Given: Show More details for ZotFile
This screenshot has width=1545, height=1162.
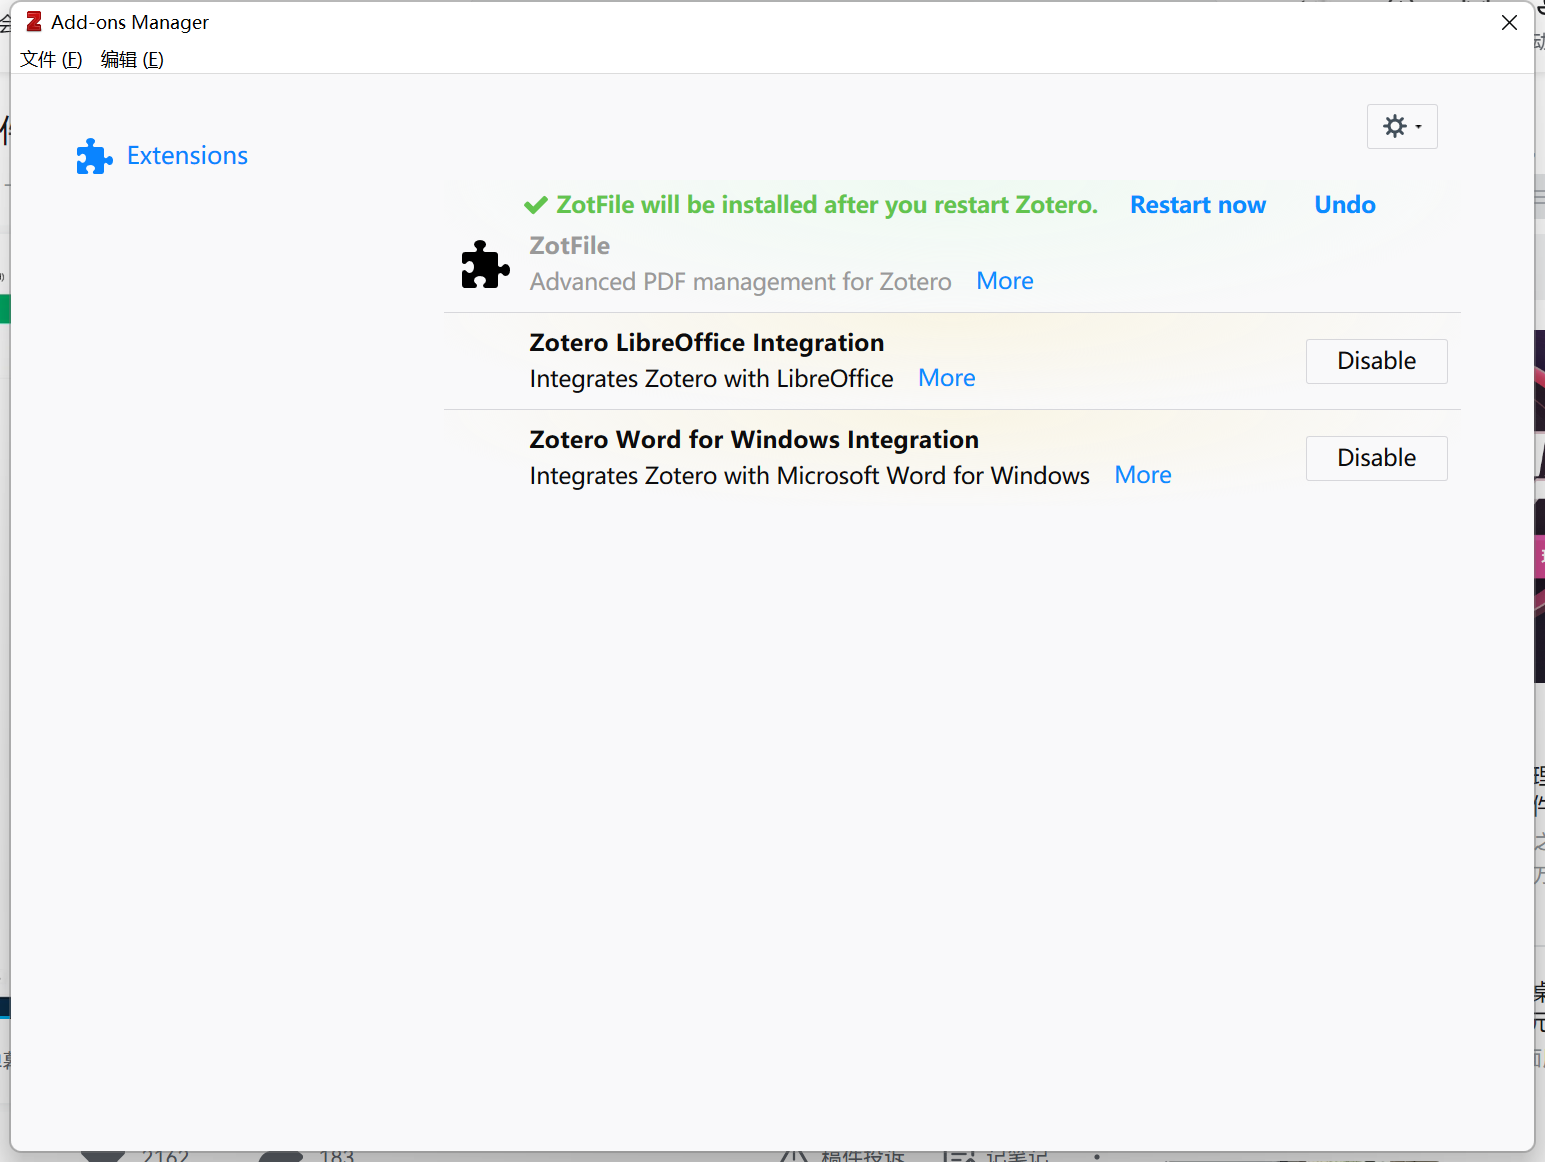Looking at the screenshot, I should (x=1005, y=281).
